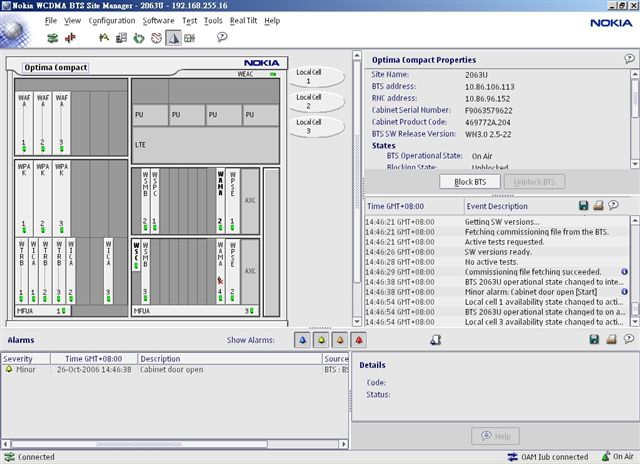Click the Help button under Details
This screenshot has width=640, height=464.
coord(496,436)
